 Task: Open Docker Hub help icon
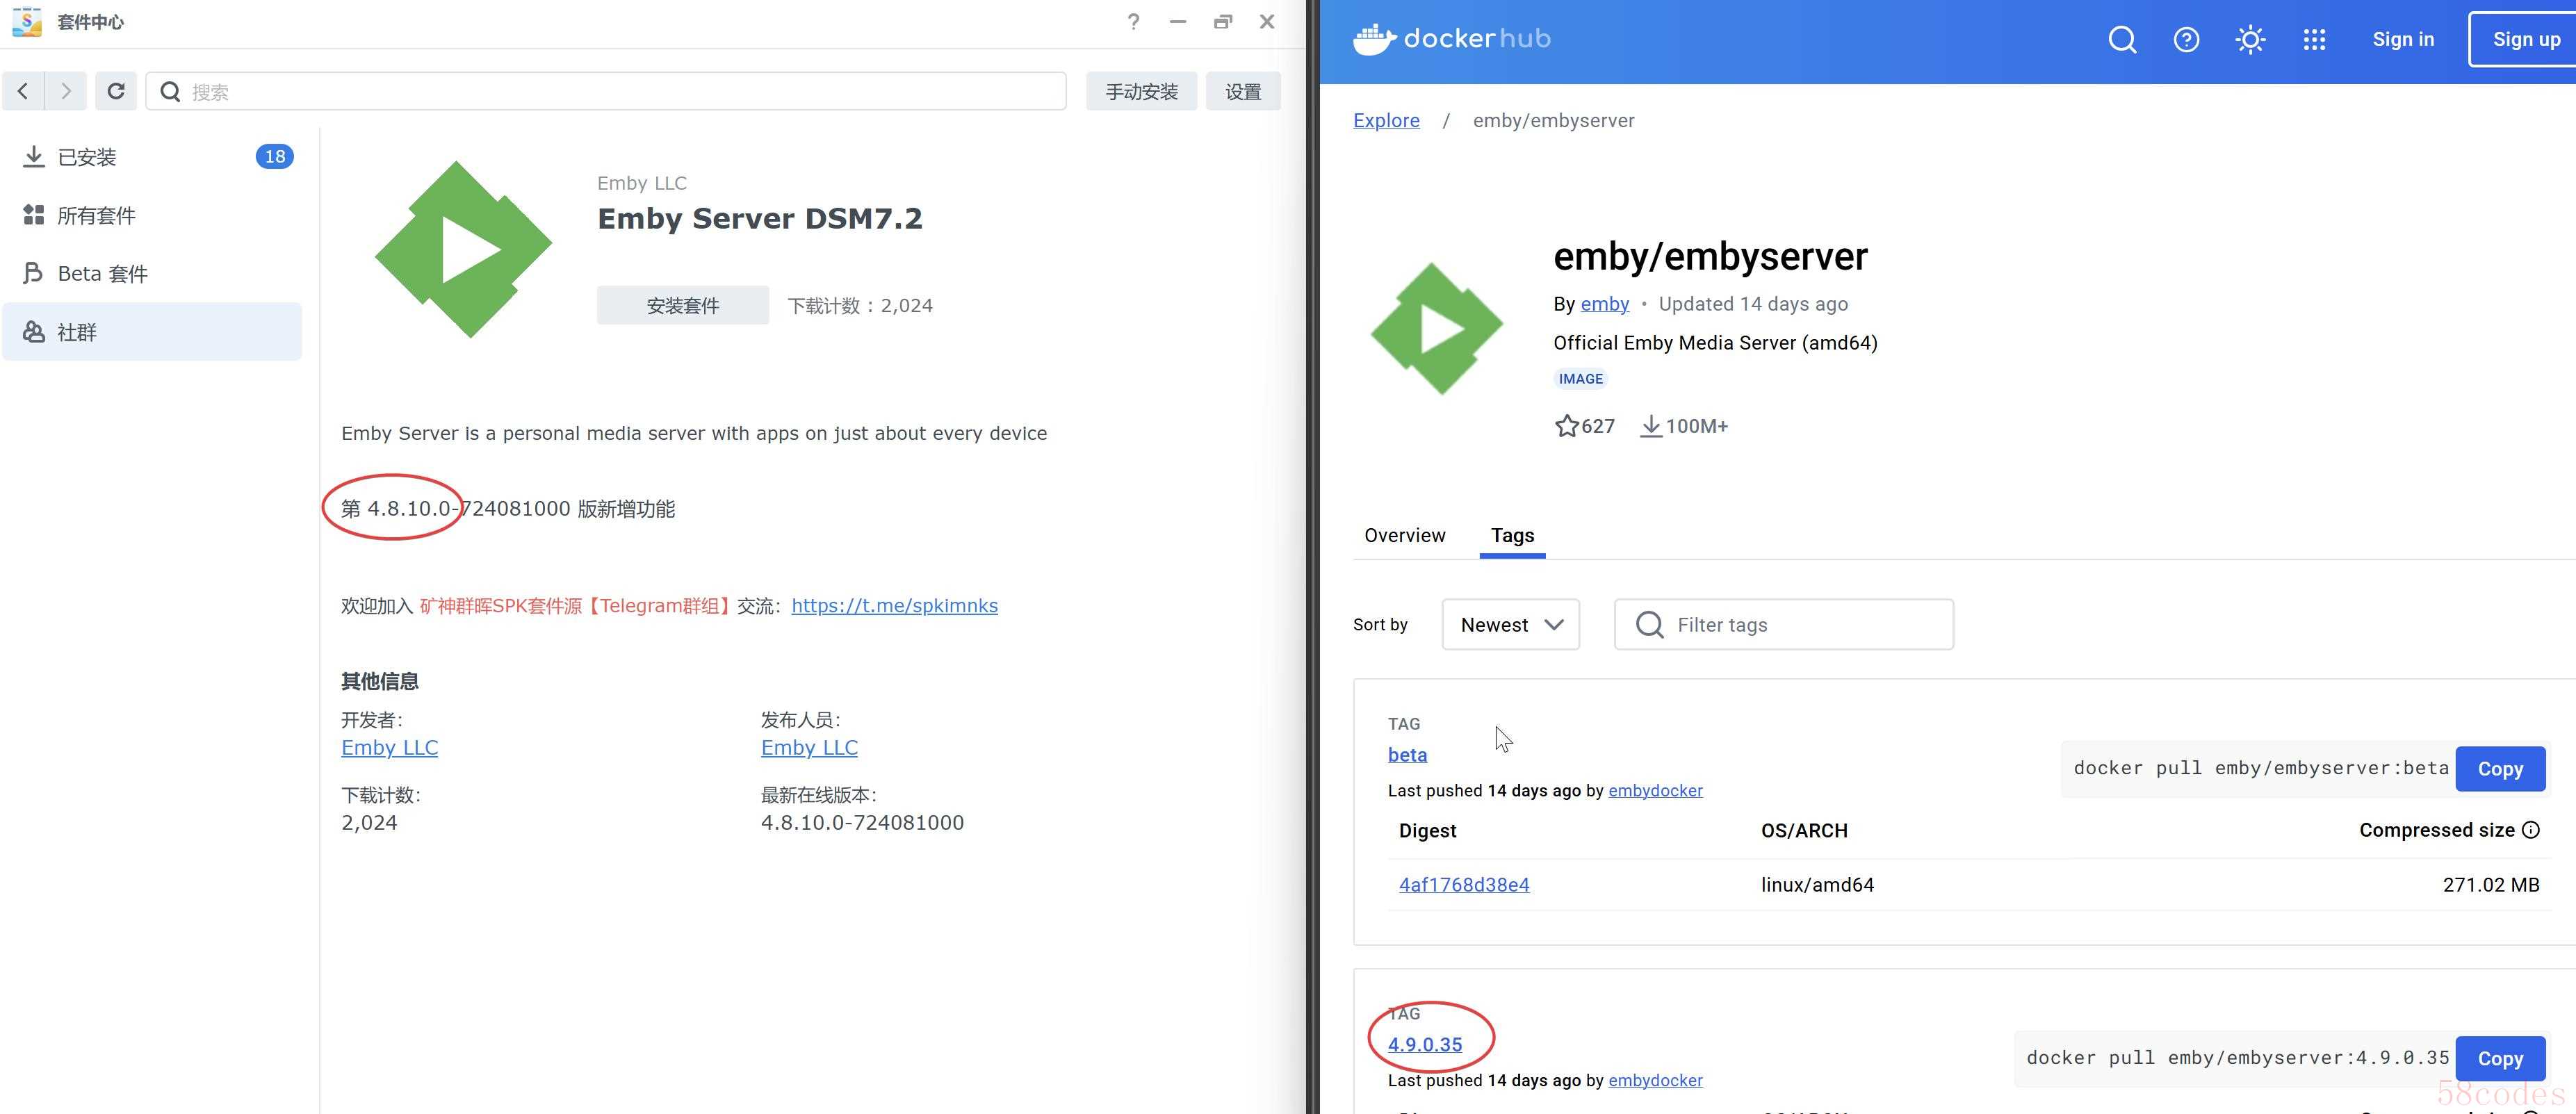tap(2186, 40)
